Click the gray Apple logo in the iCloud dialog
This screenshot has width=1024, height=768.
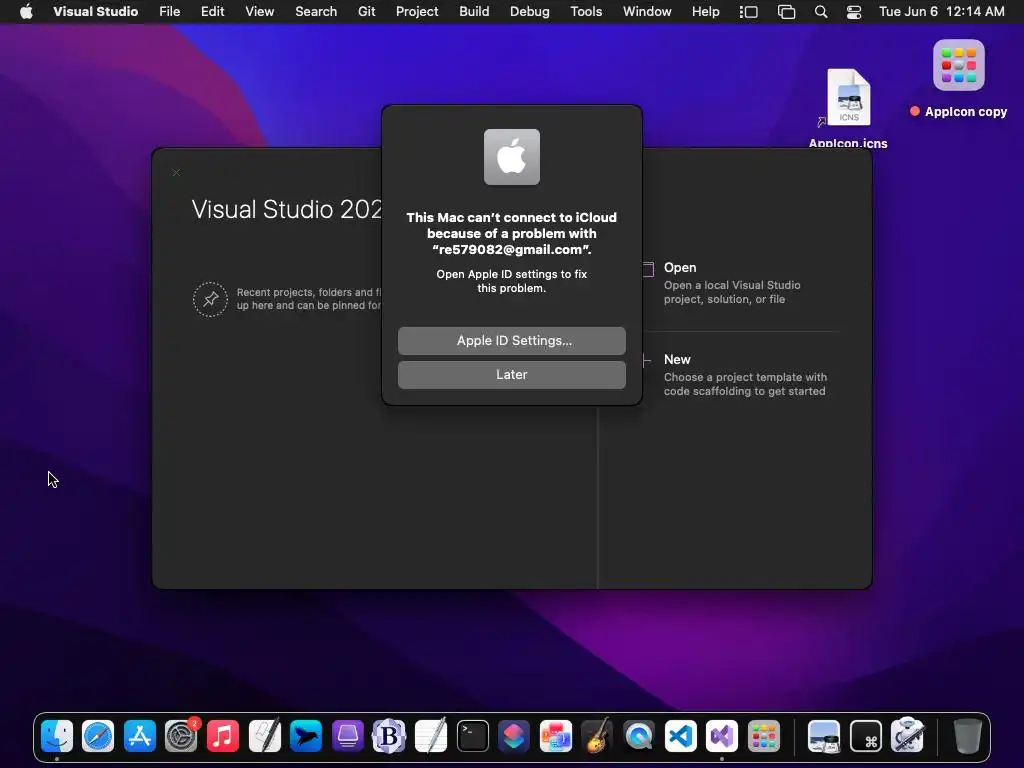coord(511,157)
